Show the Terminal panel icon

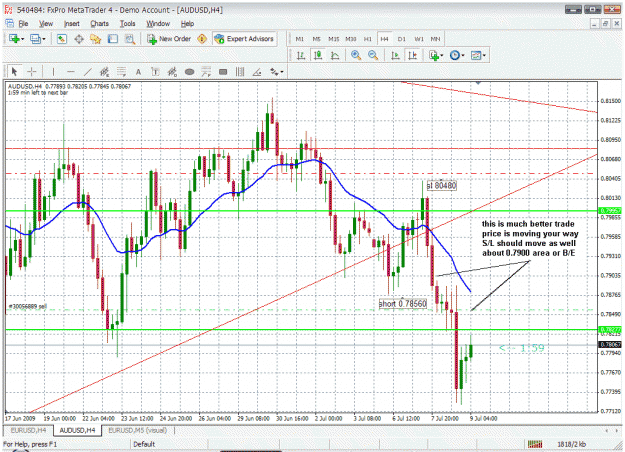coord(113,39)
